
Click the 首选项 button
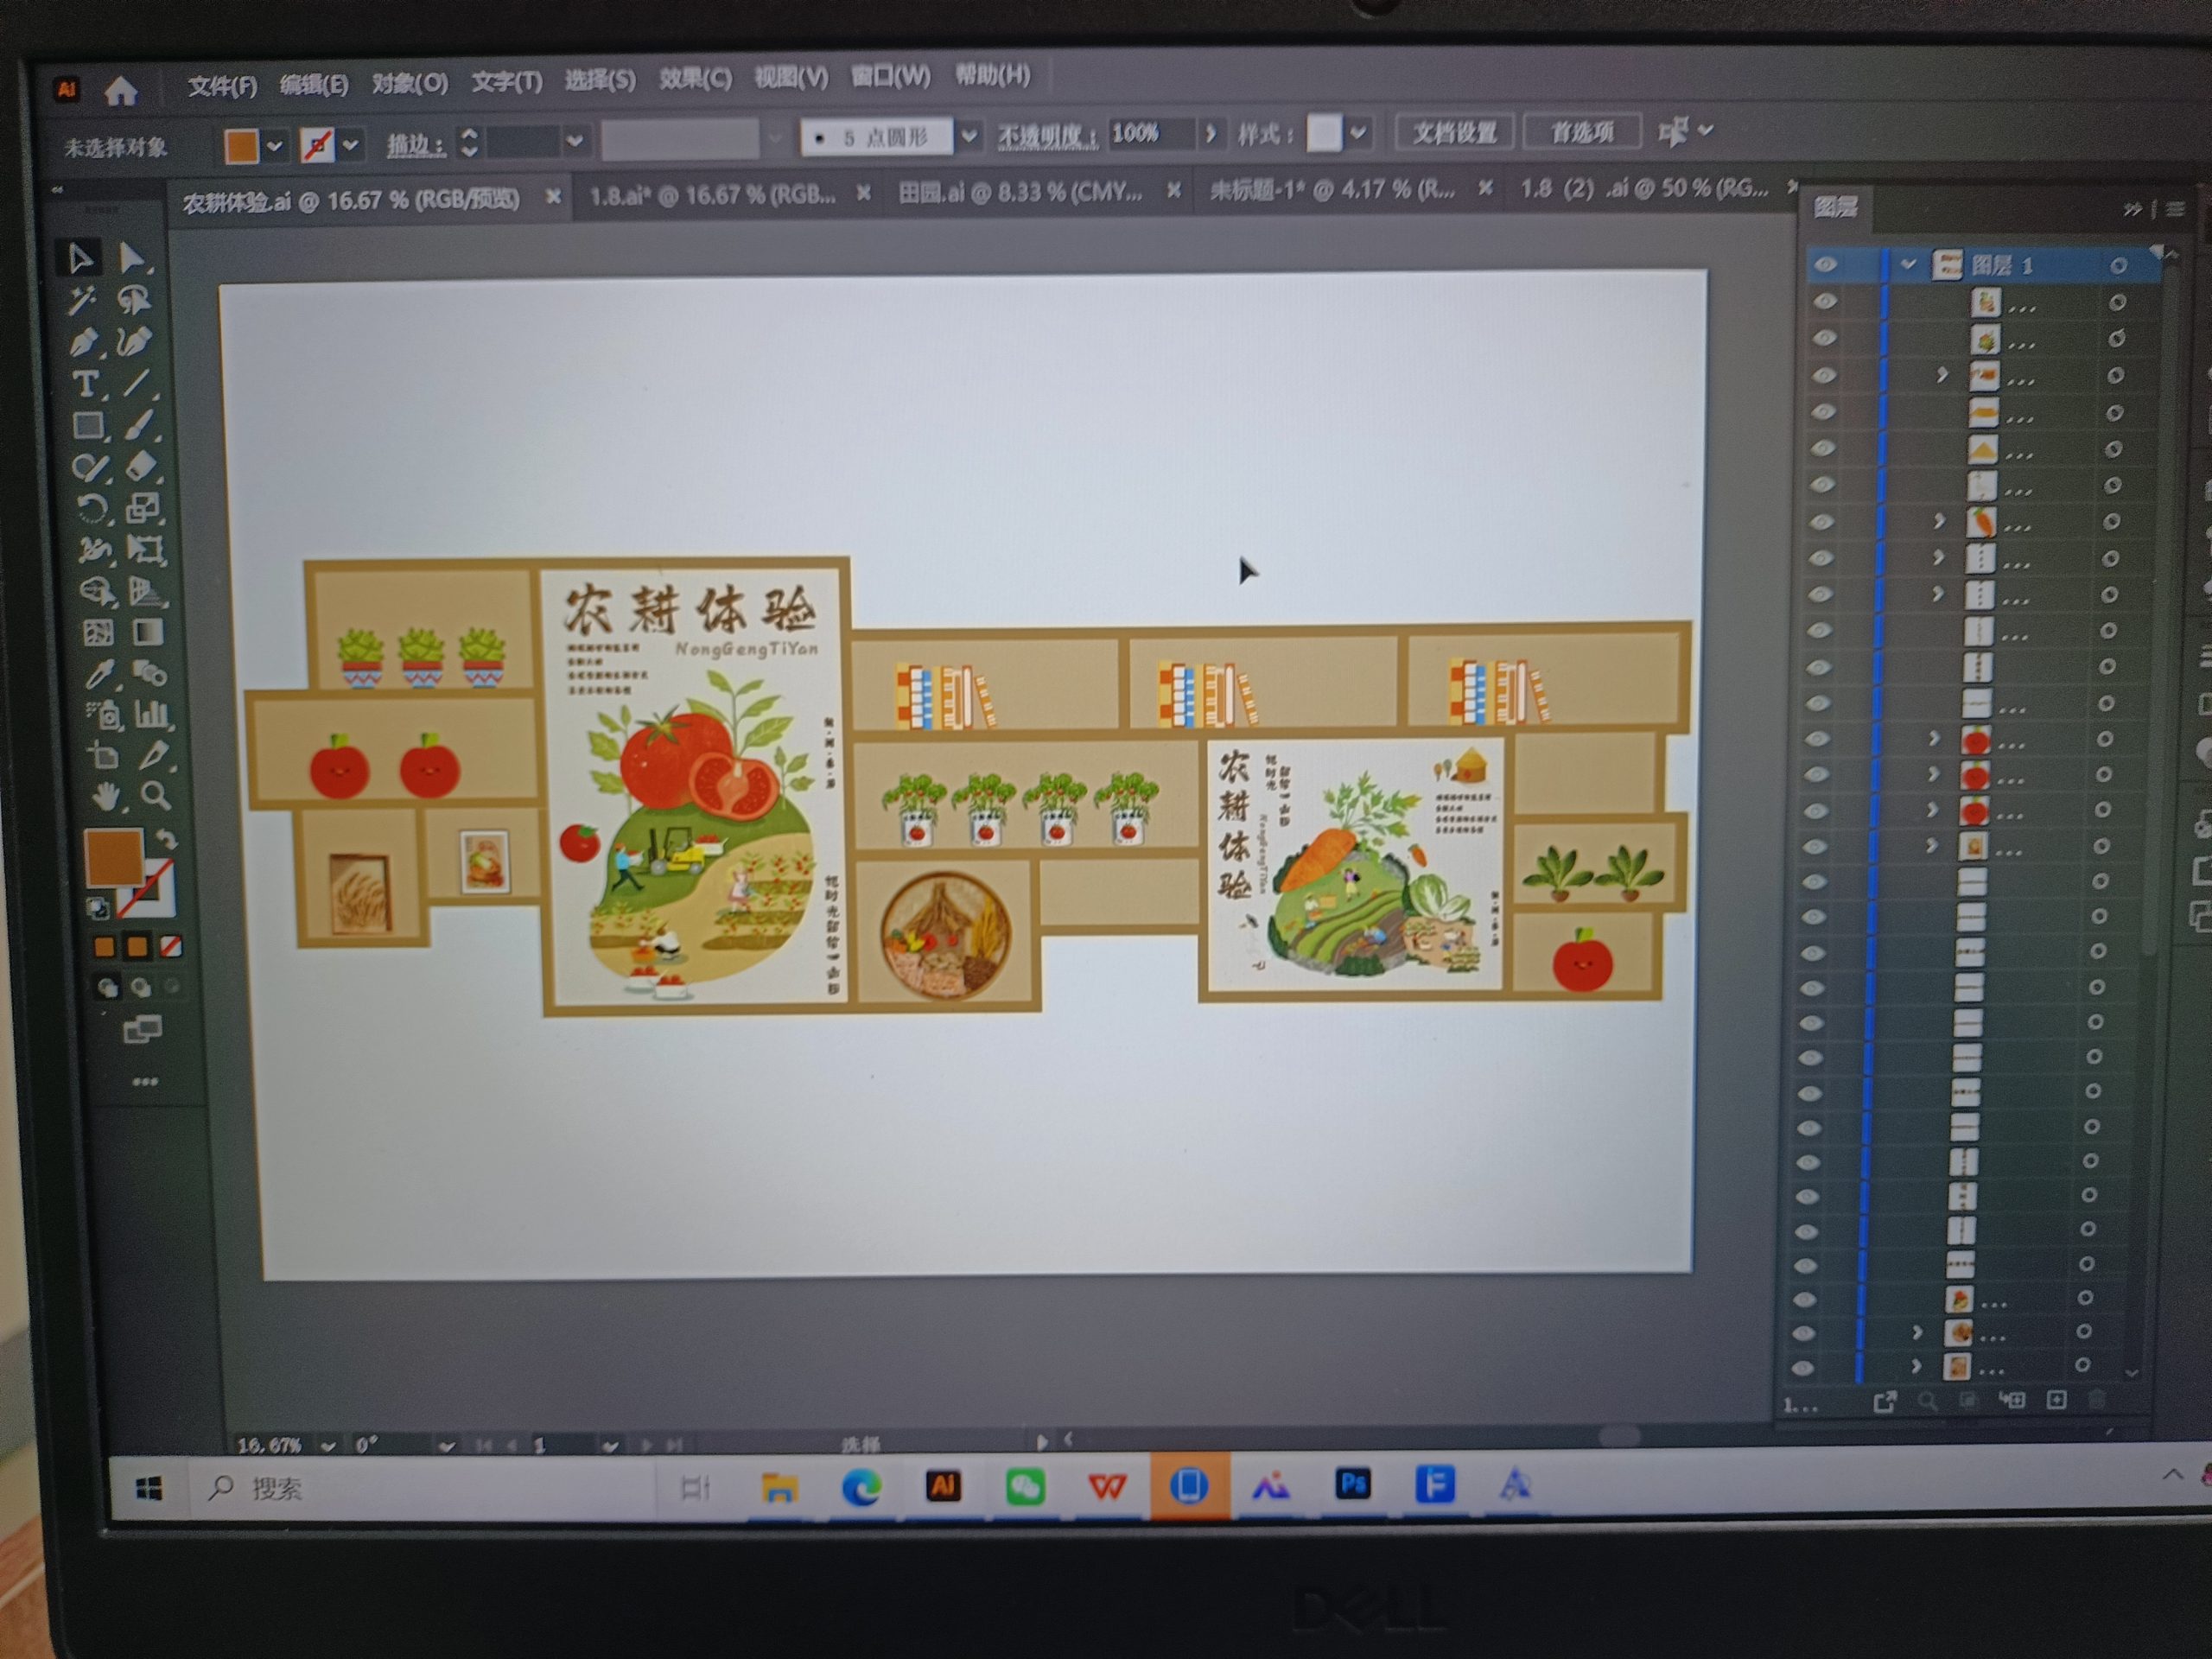(x=1581, y=132)
